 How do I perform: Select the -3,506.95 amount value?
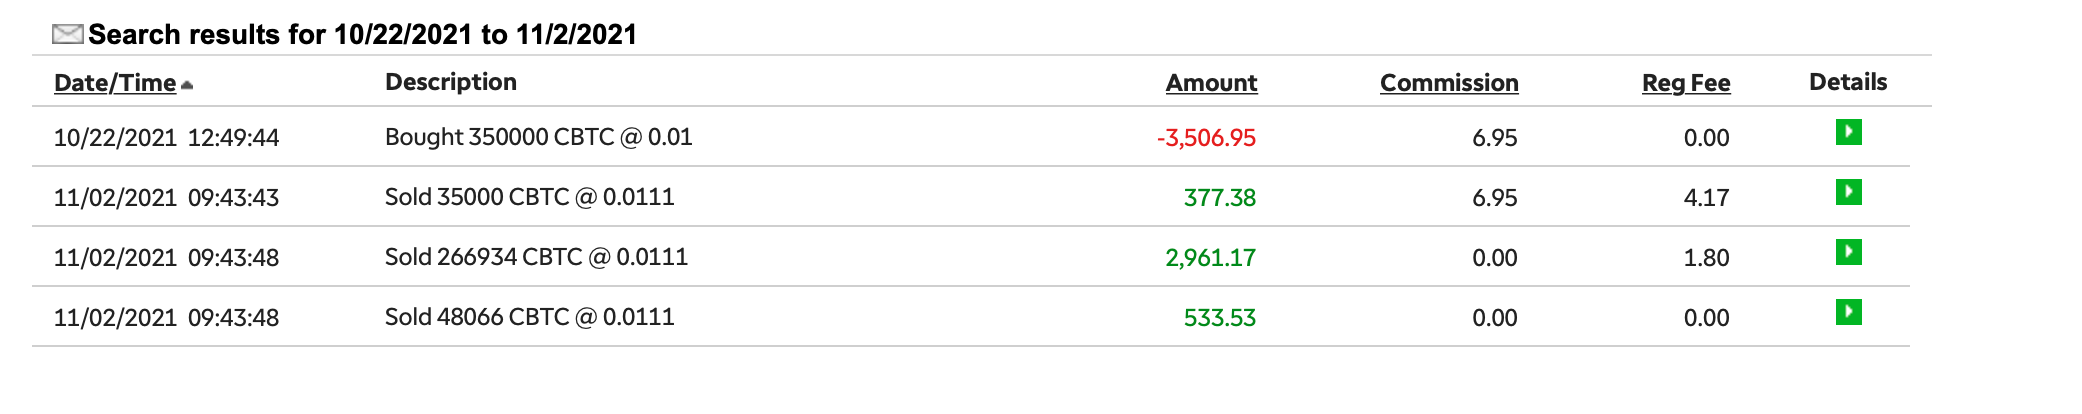point(1206,138)
